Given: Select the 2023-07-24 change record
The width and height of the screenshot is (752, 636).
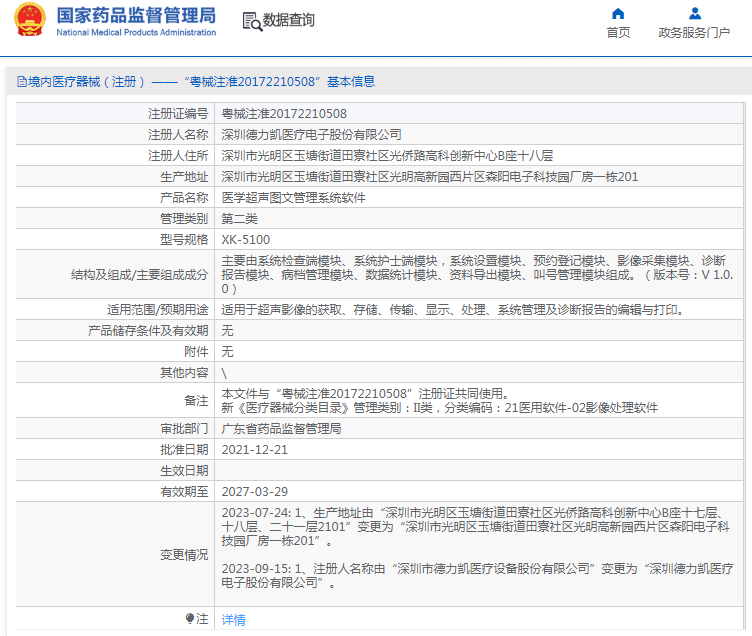Looking at the screenshot, I should 475,527.
